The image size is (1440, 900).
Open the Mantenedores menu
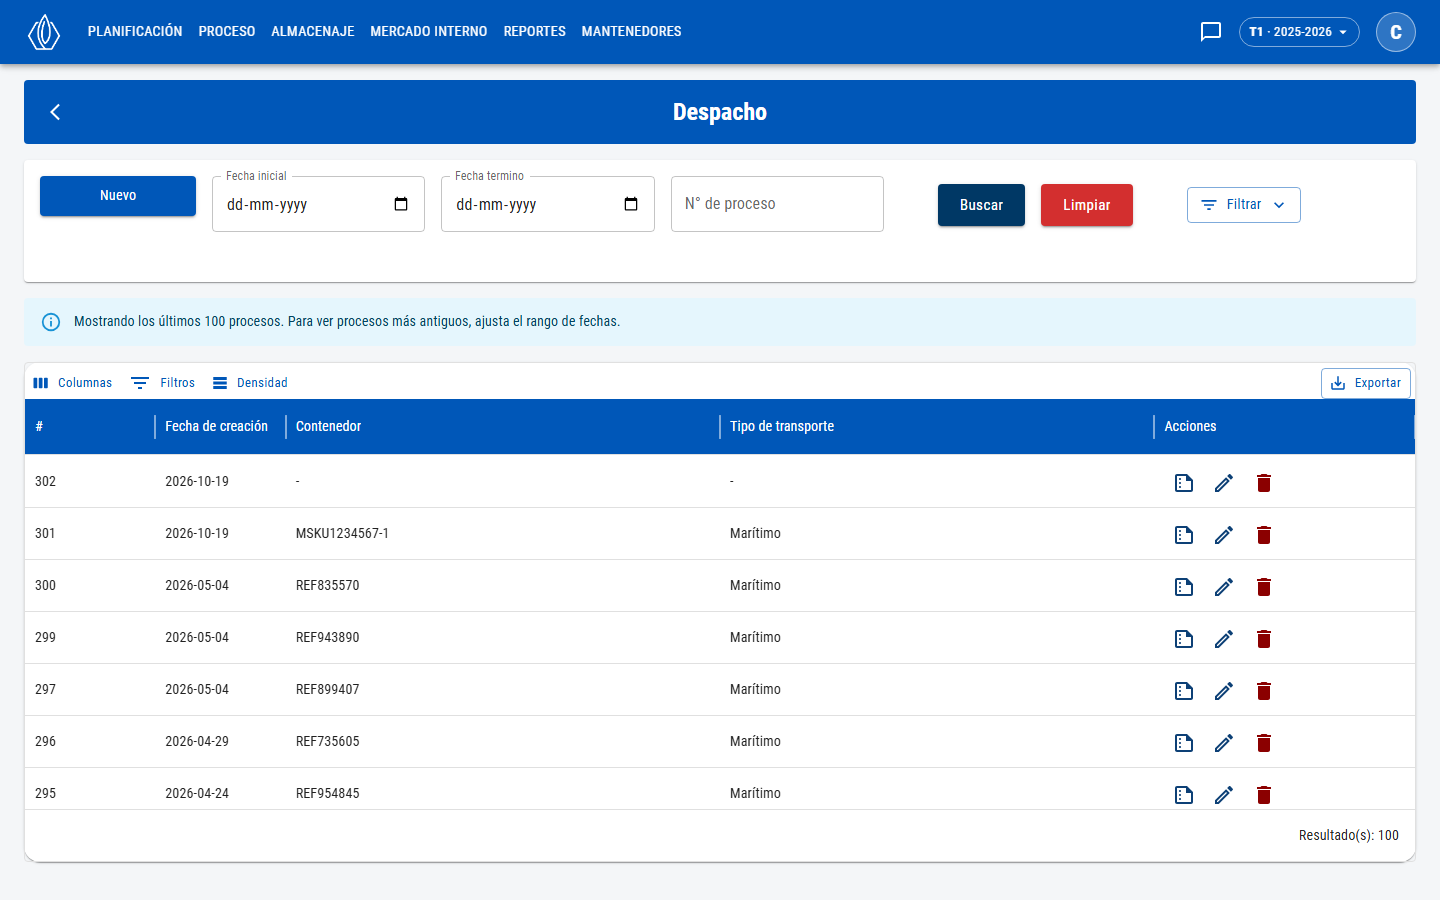pos(632,32)
